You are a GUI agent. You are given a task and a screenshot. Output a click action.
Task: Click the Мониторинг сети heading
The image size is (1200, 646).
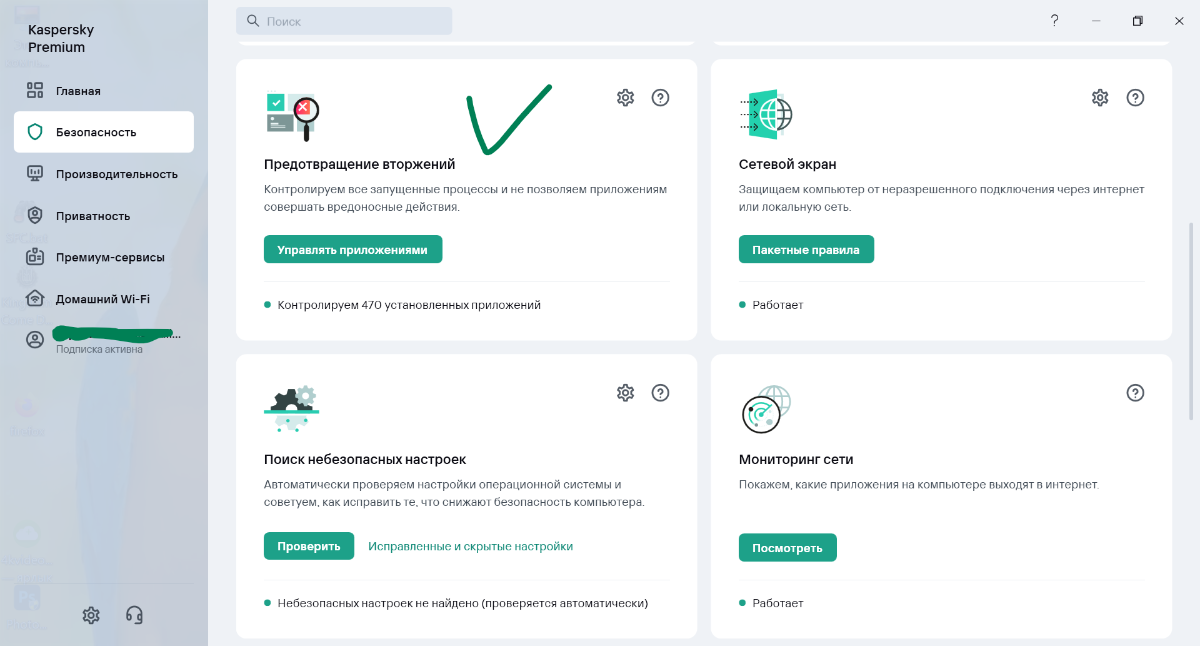point(796,459)
